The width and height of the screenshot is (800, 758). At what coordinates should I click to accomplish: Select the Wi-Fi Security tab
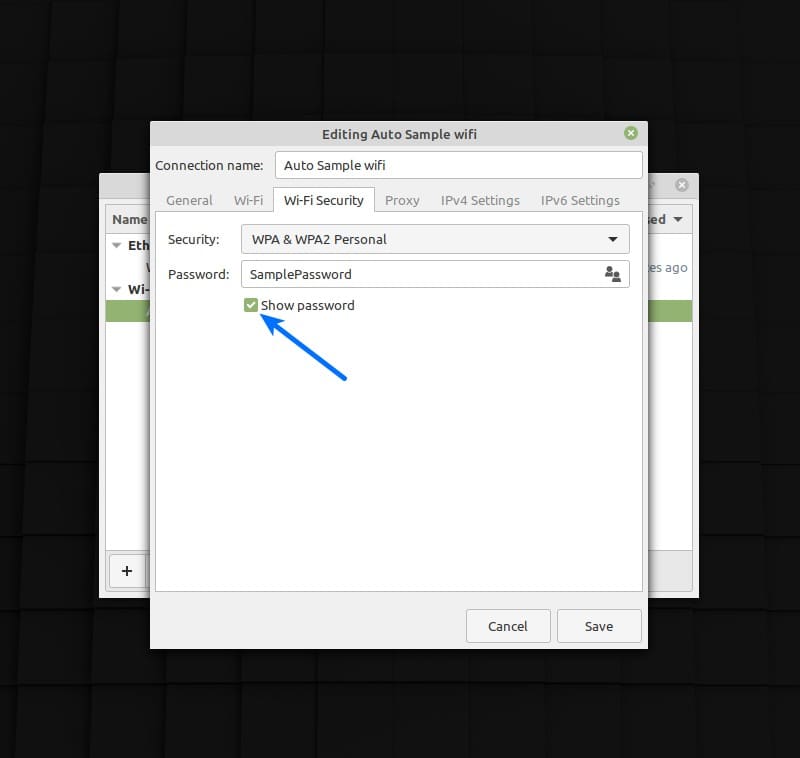[323, 200]
